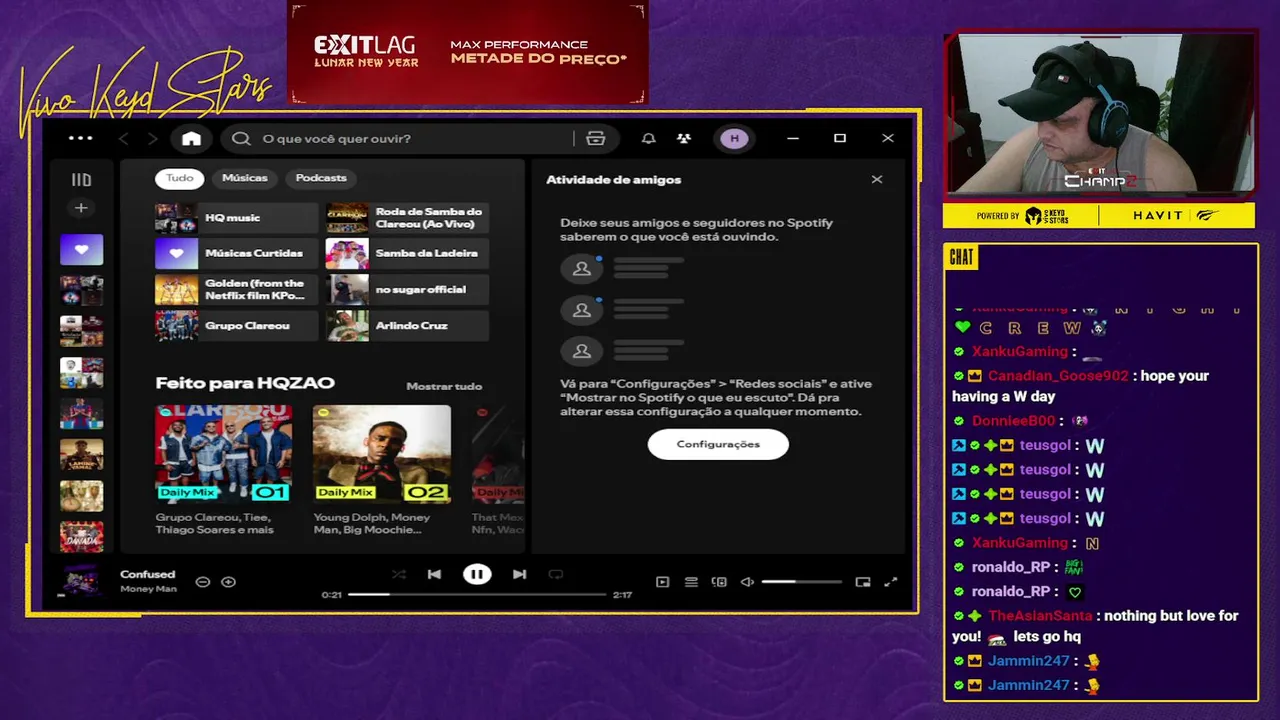Open Arlindo Cruz shortcut

[407, 325]
